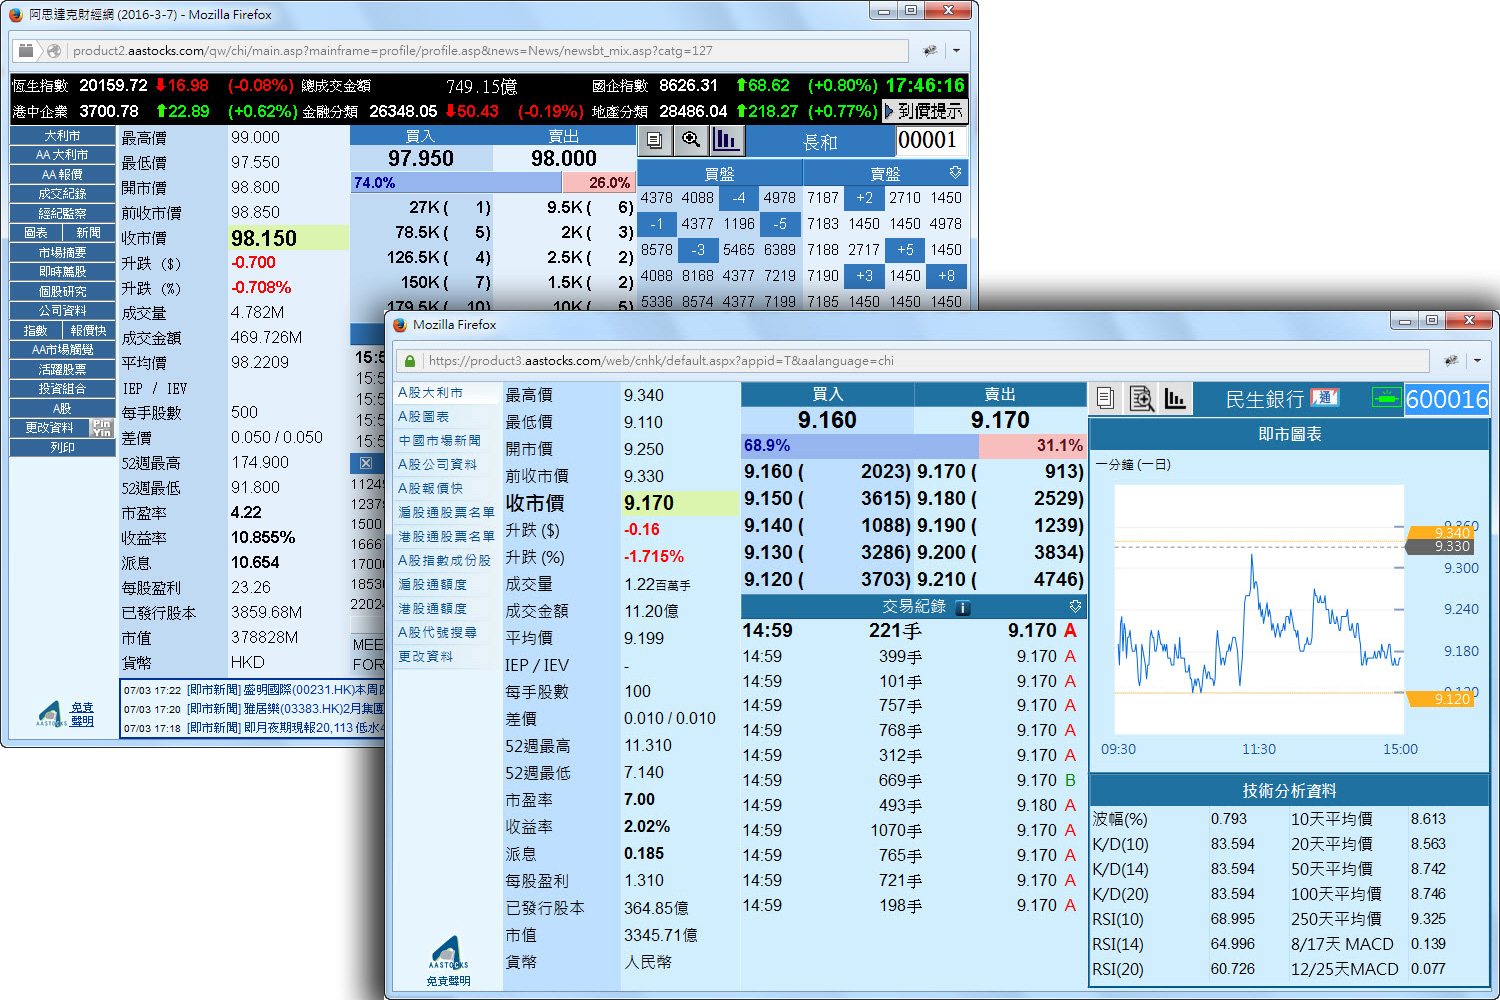Open 個股研究 sidebar item

pos(62,291)
